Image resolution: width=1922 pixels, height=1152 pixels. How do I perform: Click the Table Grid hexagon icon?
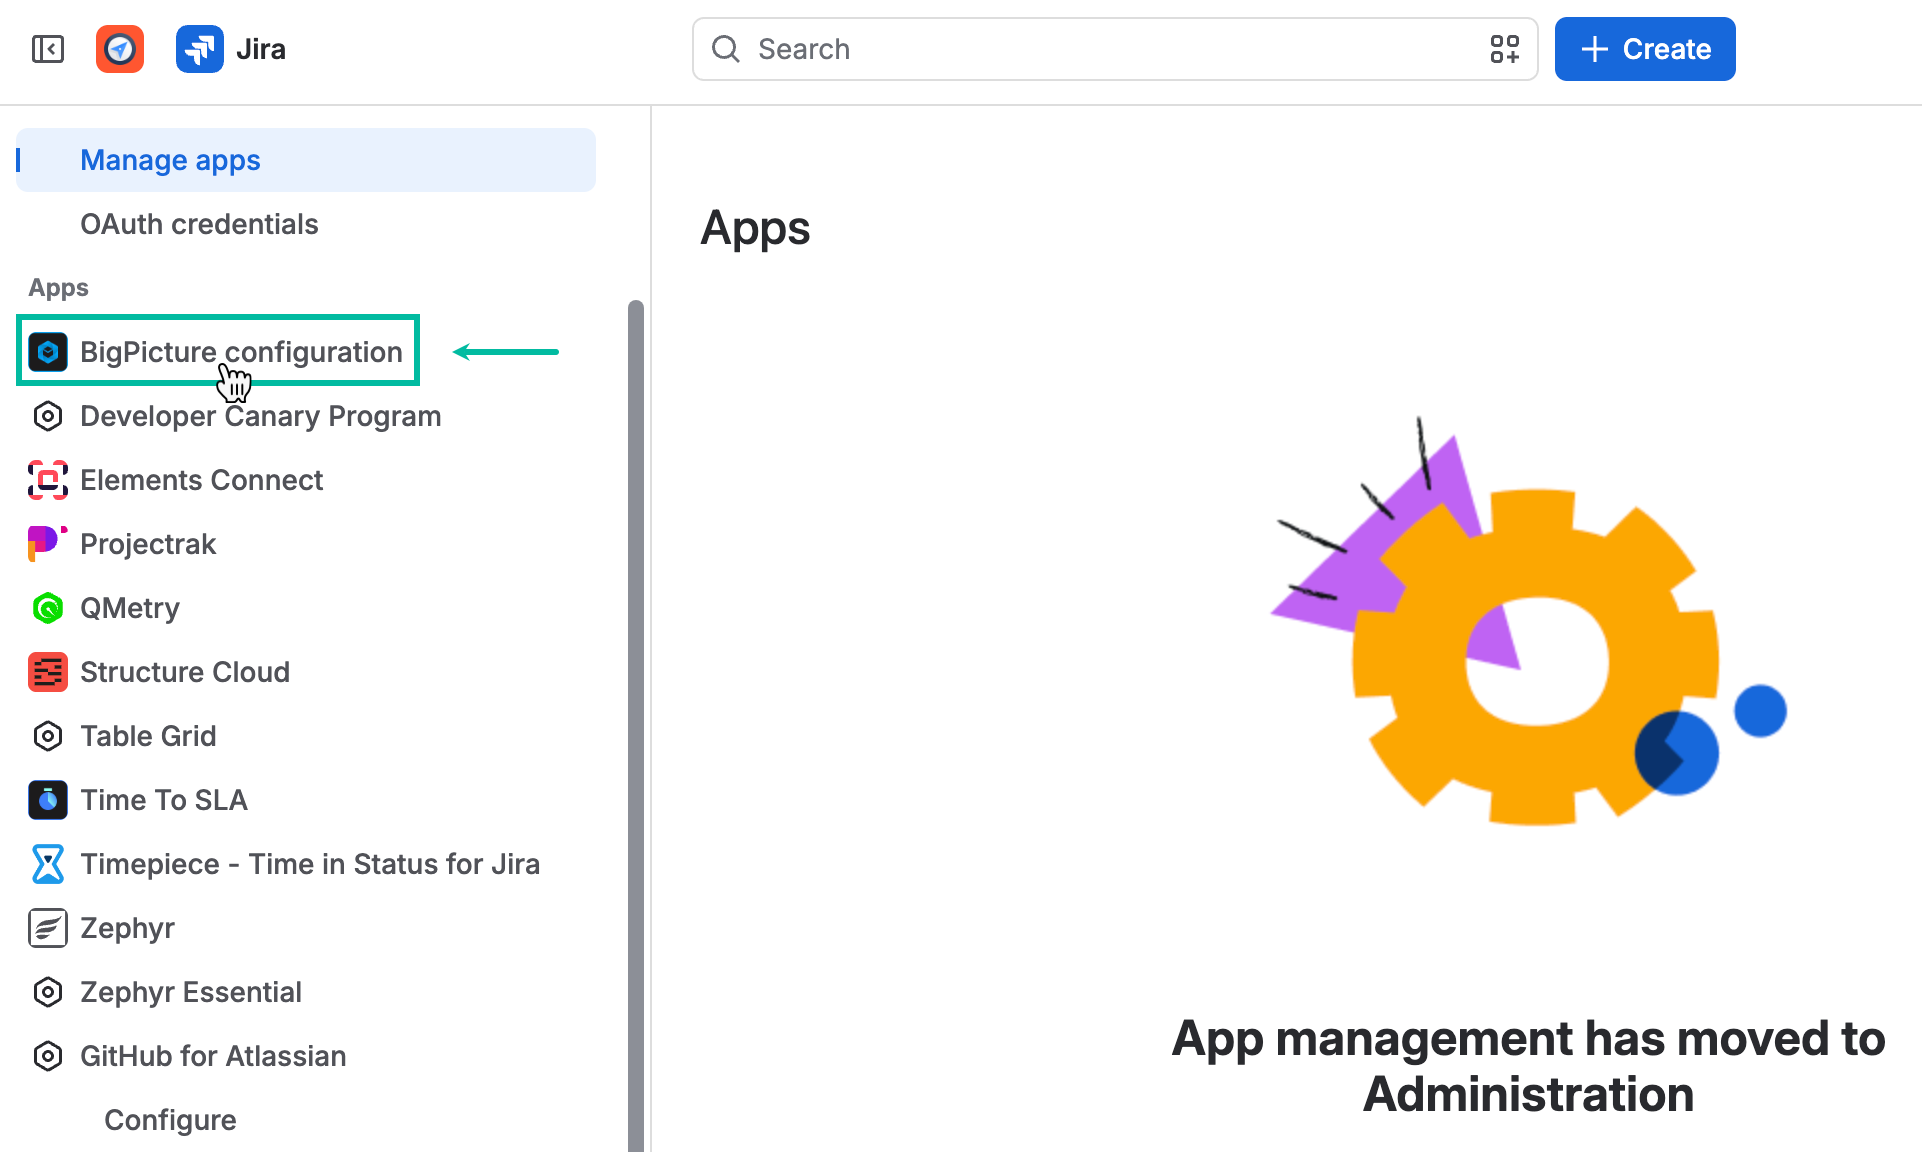[48, 736]
